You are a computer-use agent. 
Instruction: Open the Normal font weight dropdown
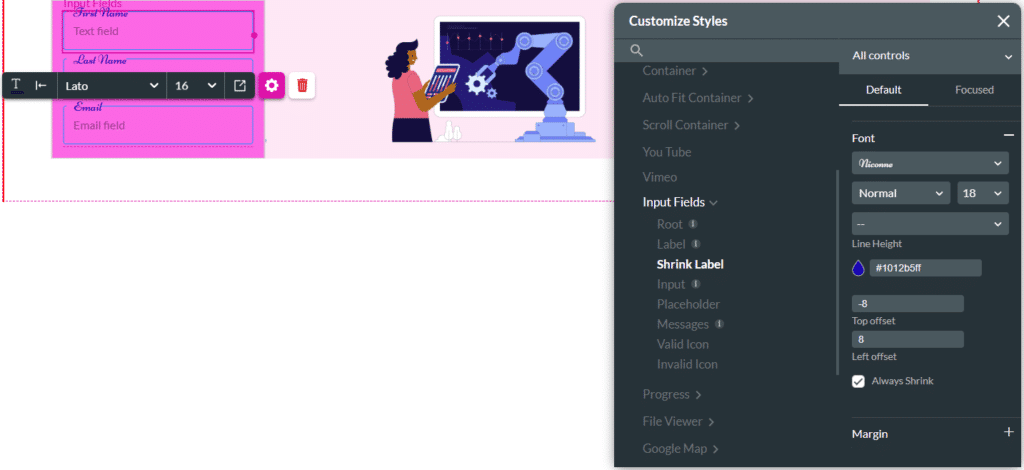900,193
